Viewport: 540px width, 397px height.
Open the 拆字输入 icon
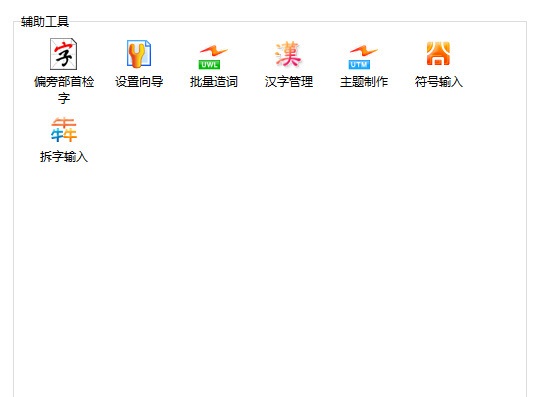64,129
